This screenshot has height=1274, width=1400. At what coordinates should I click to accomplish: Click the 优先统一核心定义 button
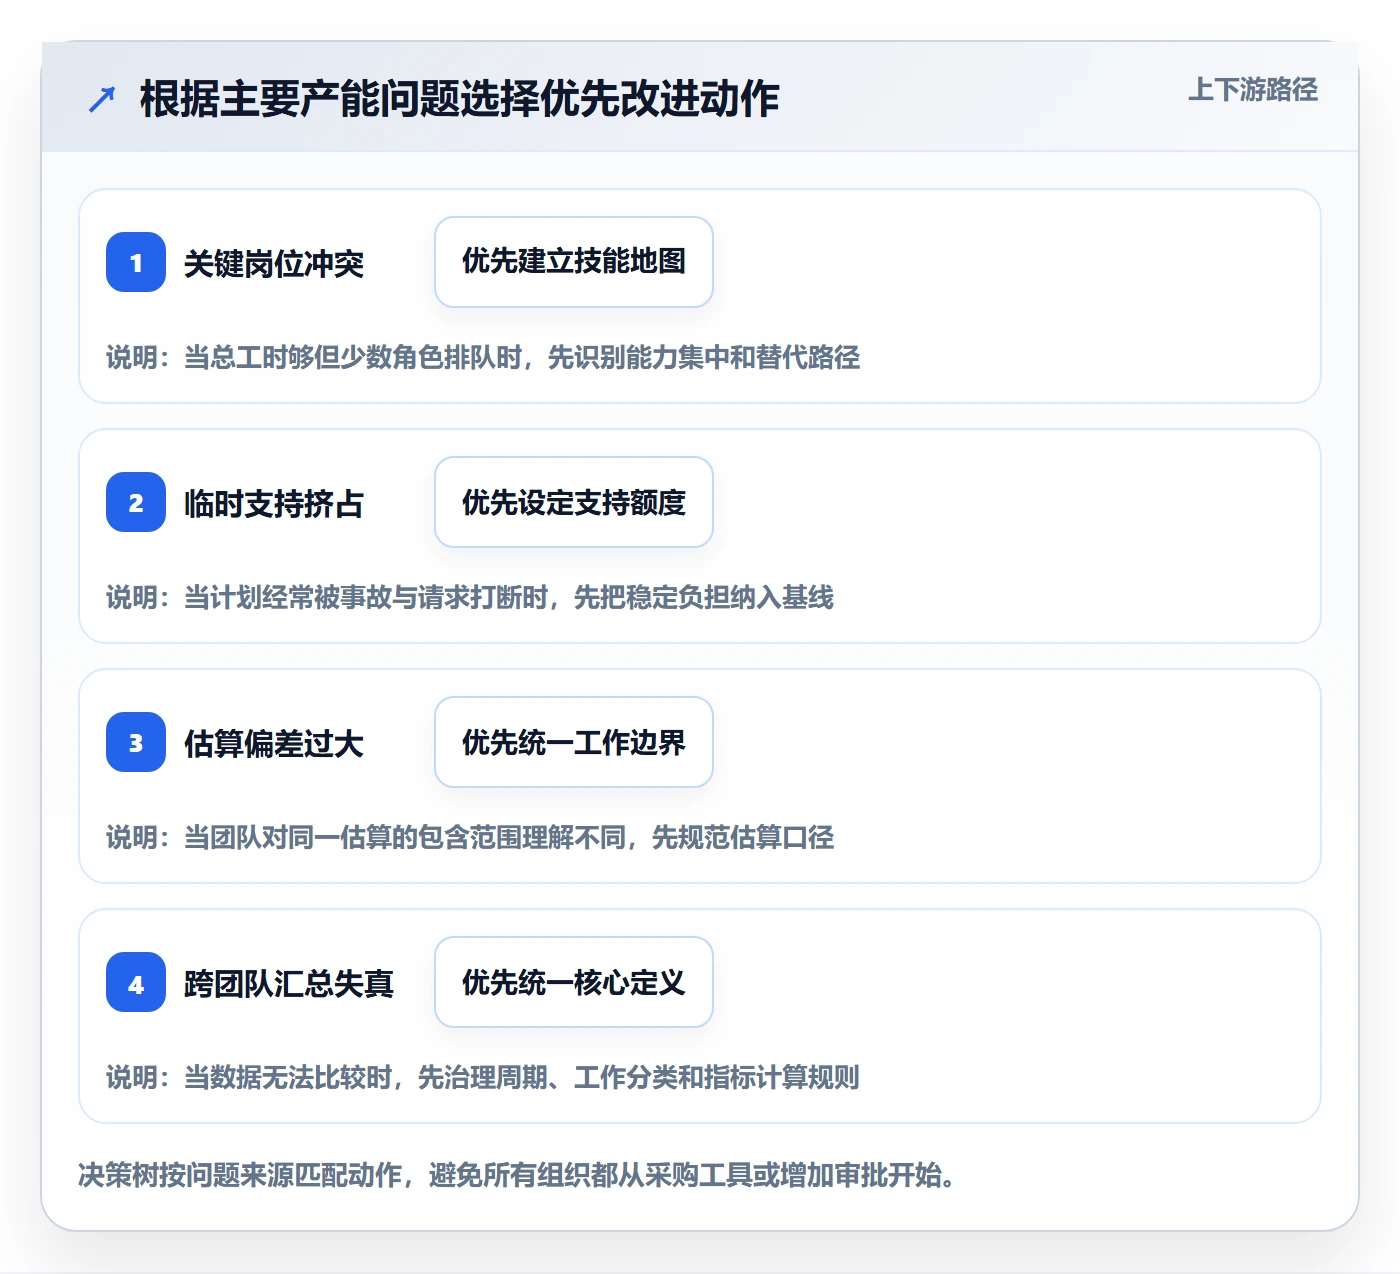tap(574, 982)
